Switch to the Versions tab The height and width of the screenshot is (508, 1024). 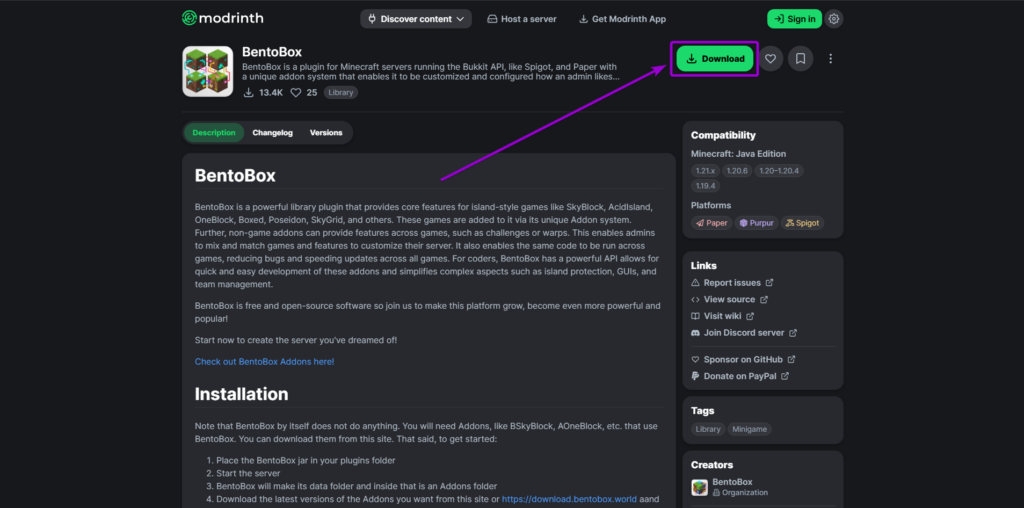[x=326, y=133]
